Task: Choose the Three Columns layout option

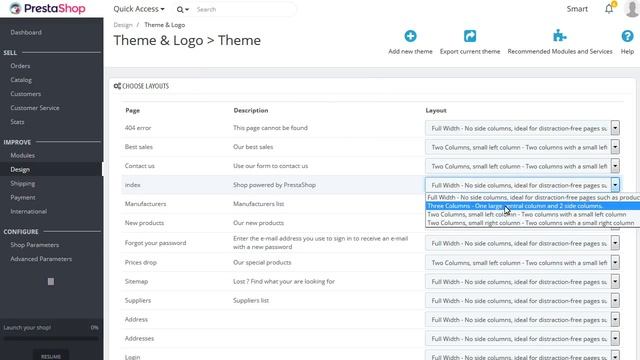Action: [533, 206]
